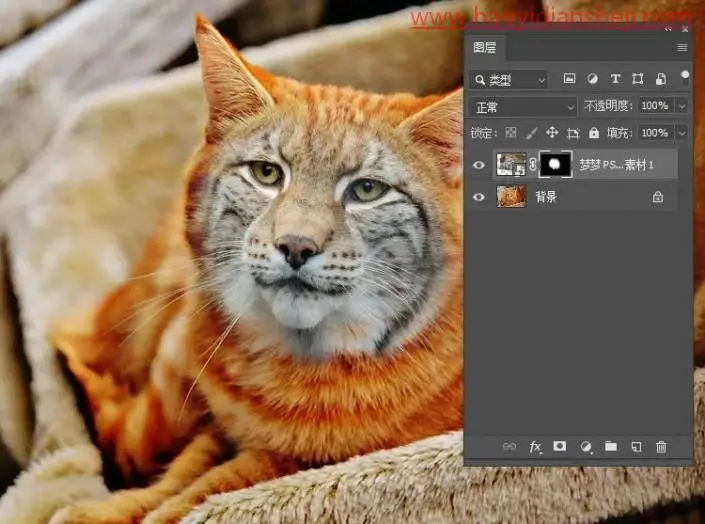Create a new layer icon

(x=636, y=447)
